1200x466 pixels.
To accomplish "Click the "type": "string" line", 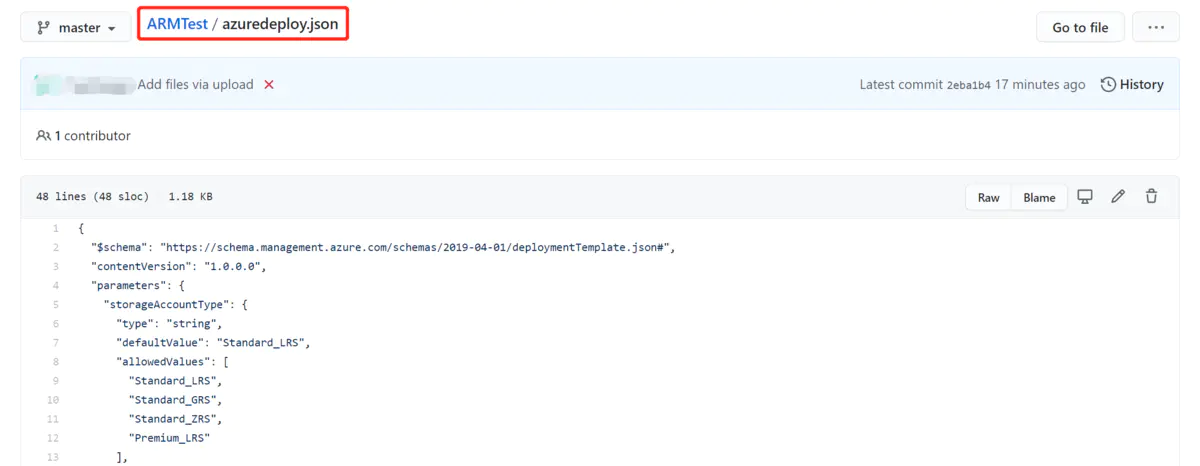I will click(169, 324).
